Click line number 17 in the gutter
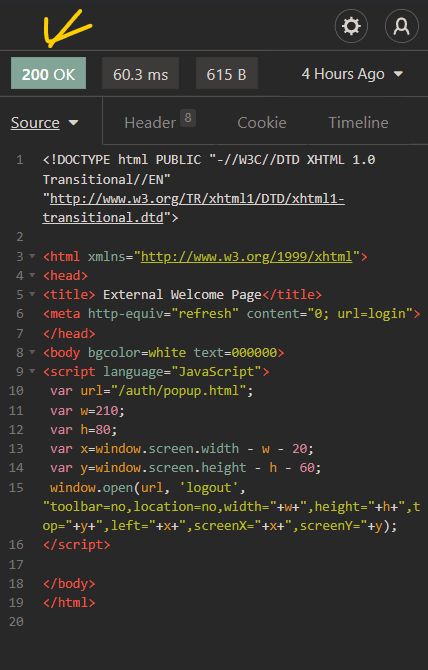428x670 pixels. point(16,564)
